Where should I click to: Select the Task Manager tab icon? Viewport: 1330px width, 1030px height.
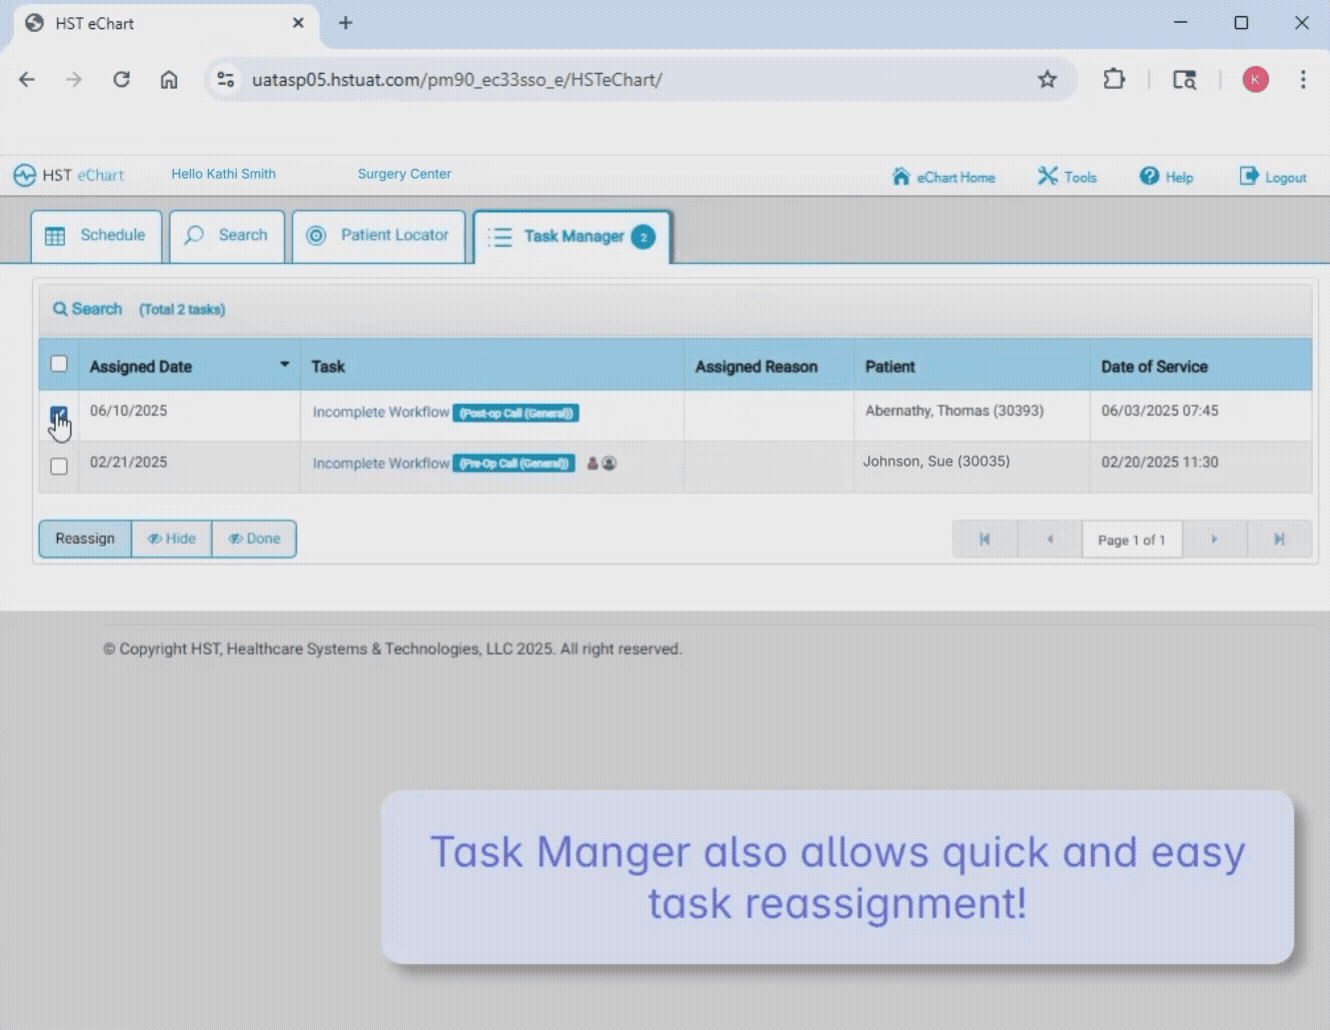pyautogui.click(x=499, y=238)
